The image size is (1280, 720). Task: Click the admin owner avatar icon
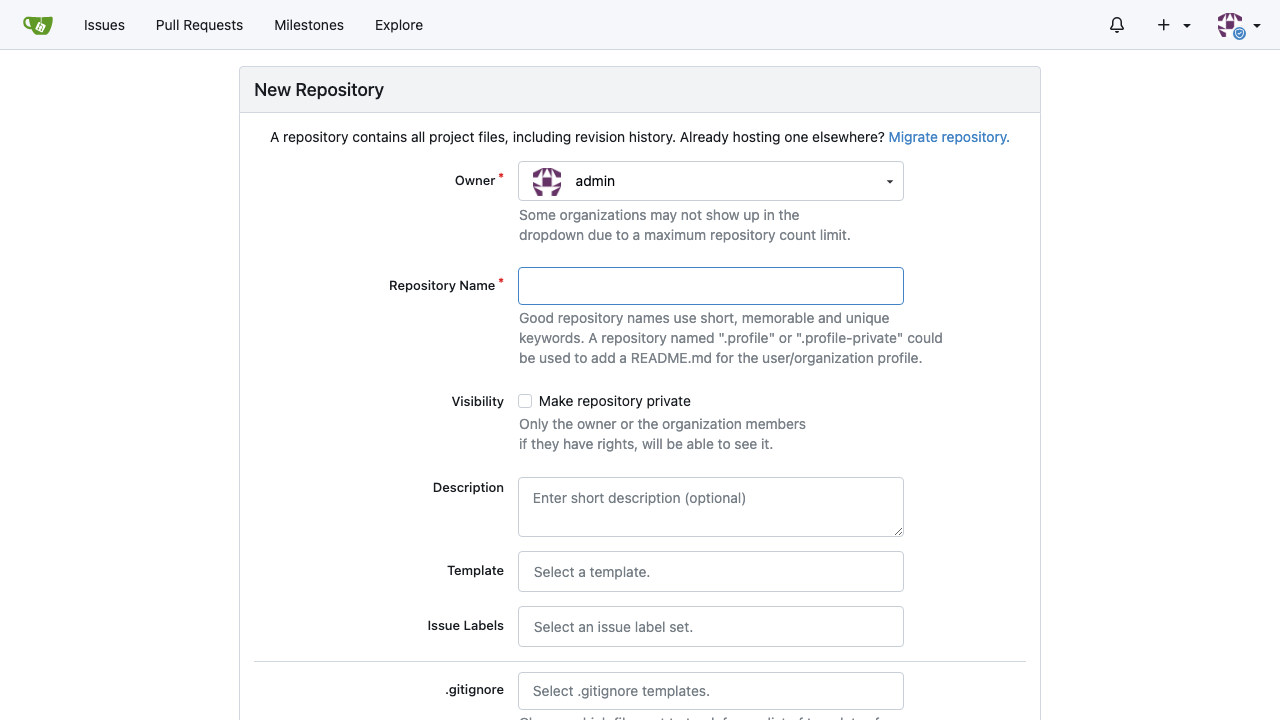547,181
